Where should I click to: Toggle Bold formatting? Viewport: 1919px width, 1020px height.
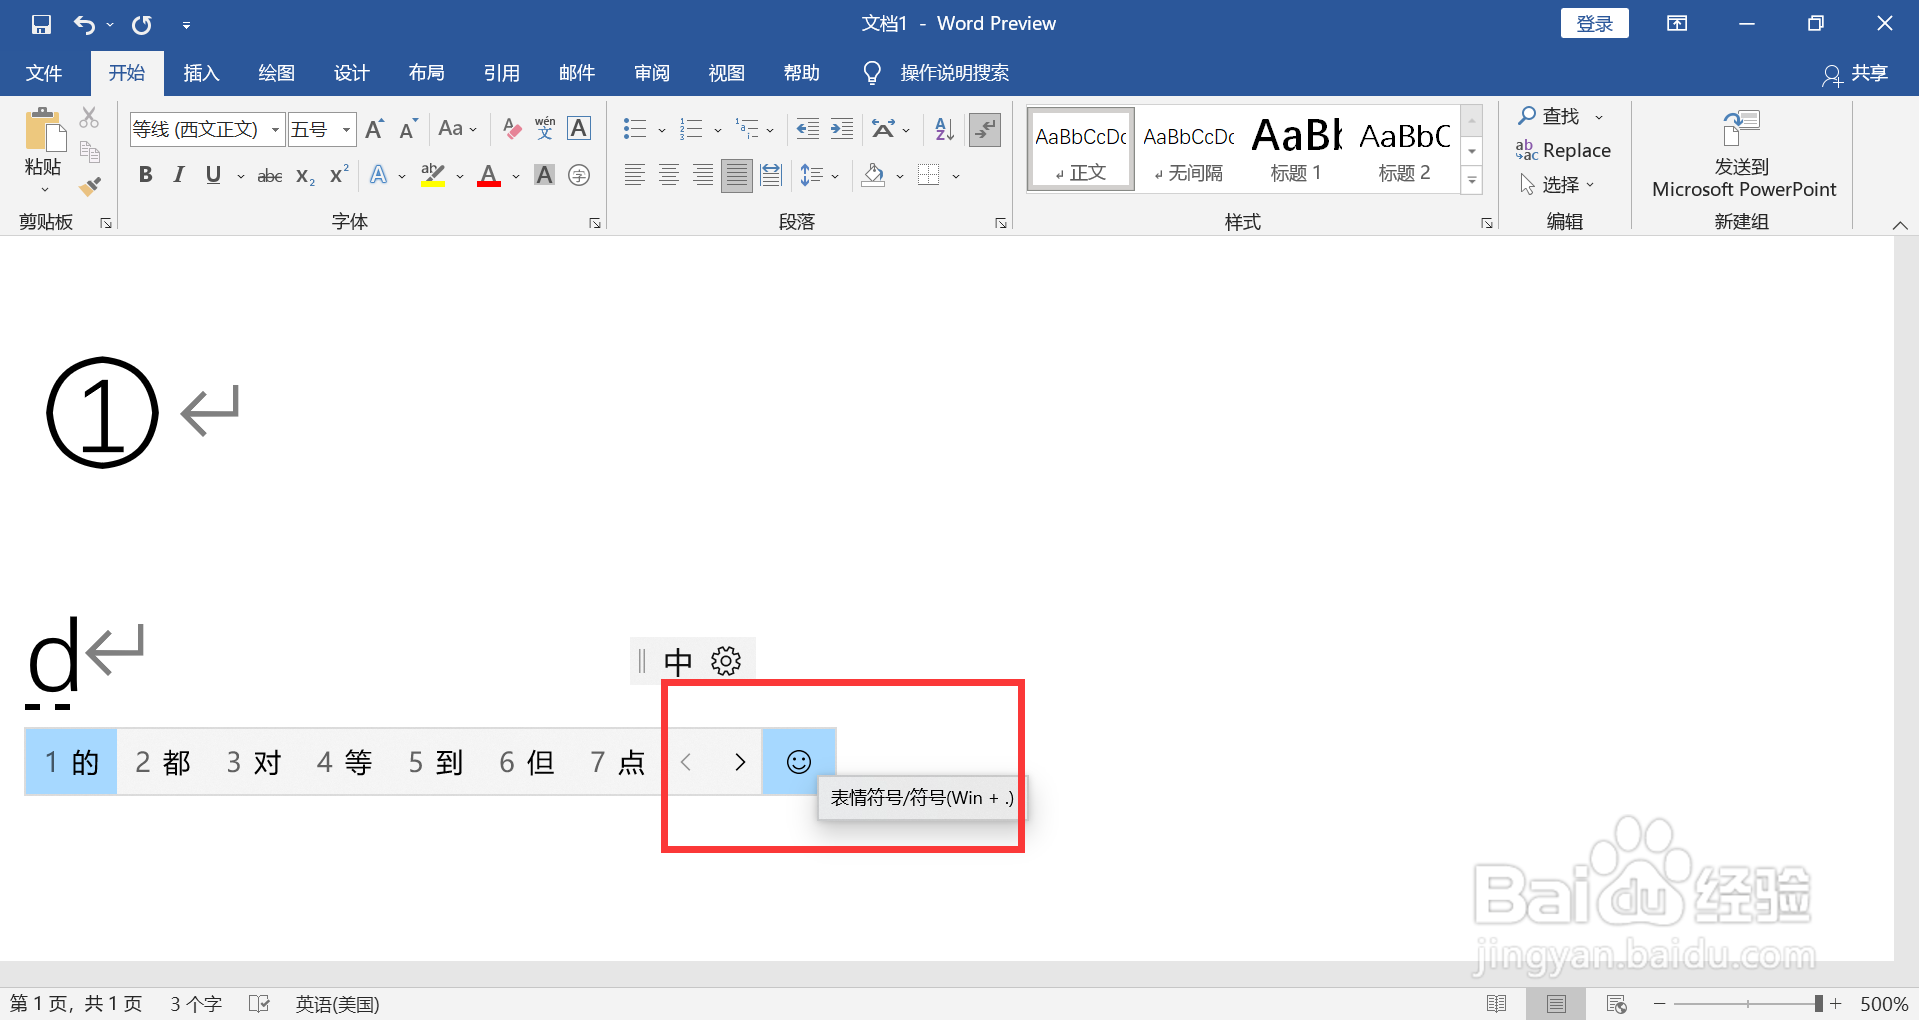pos(146,176)
